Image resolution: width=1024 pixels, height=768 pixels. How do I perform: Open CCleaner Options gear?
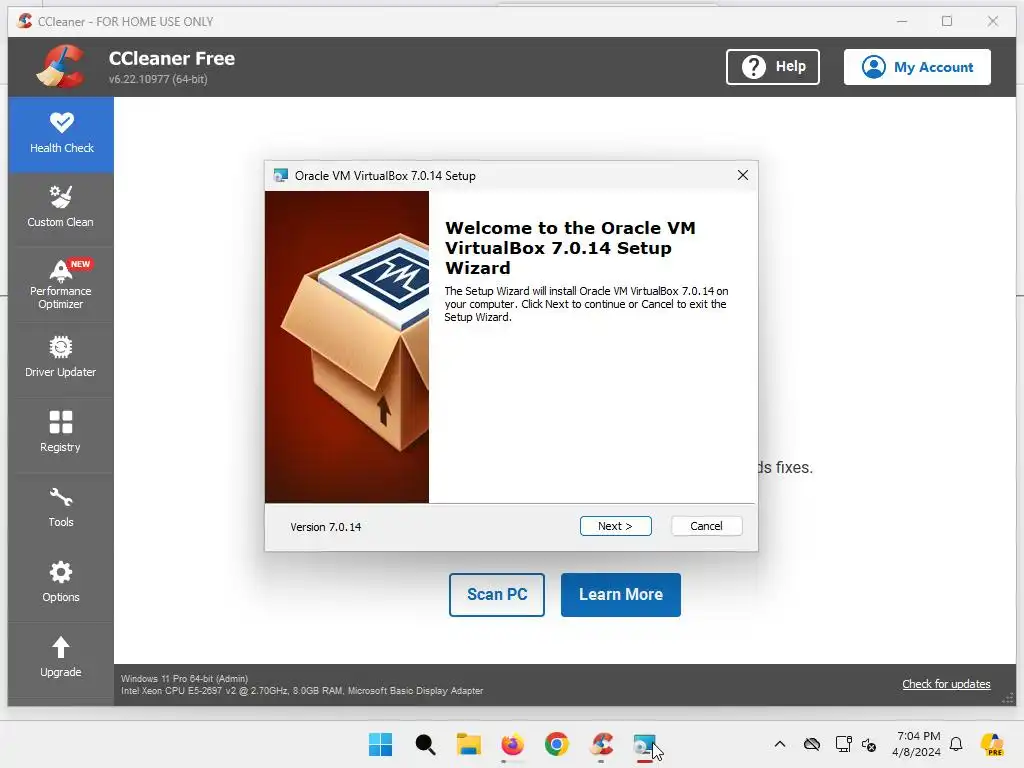click(x=61, y=582)
